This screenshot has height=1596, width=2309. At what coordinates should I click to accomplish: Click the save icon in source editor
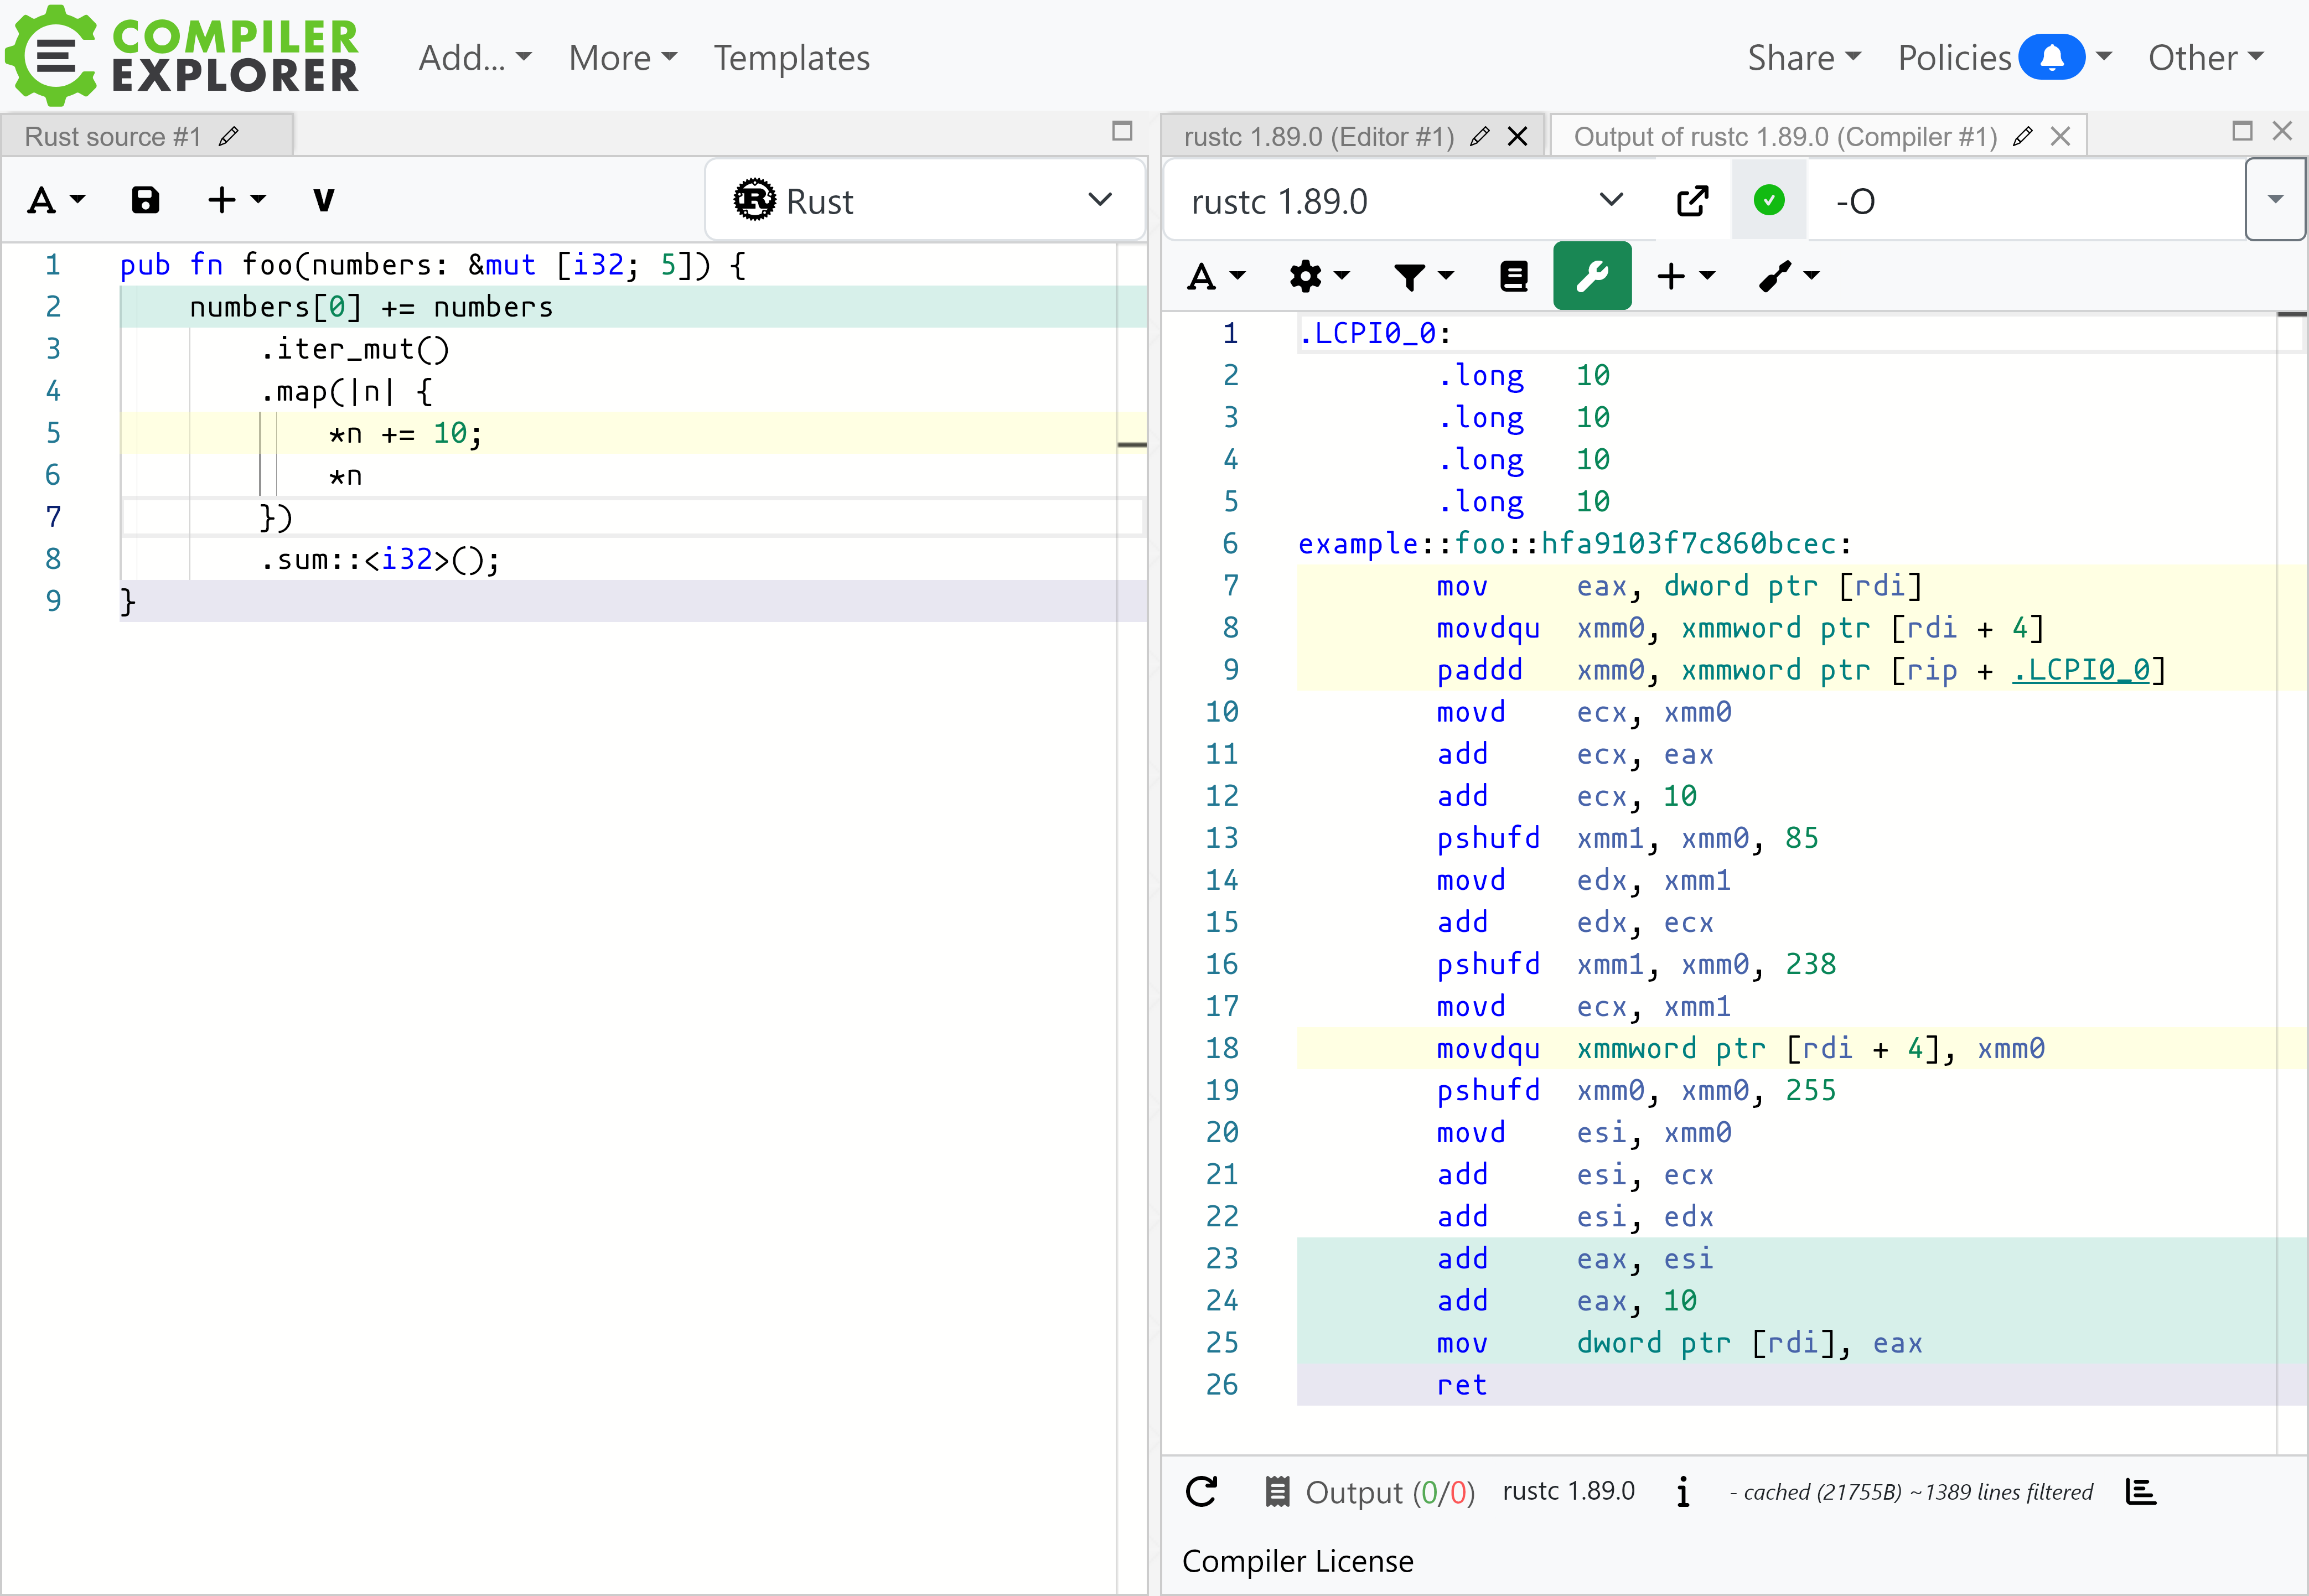pos(145,200)
